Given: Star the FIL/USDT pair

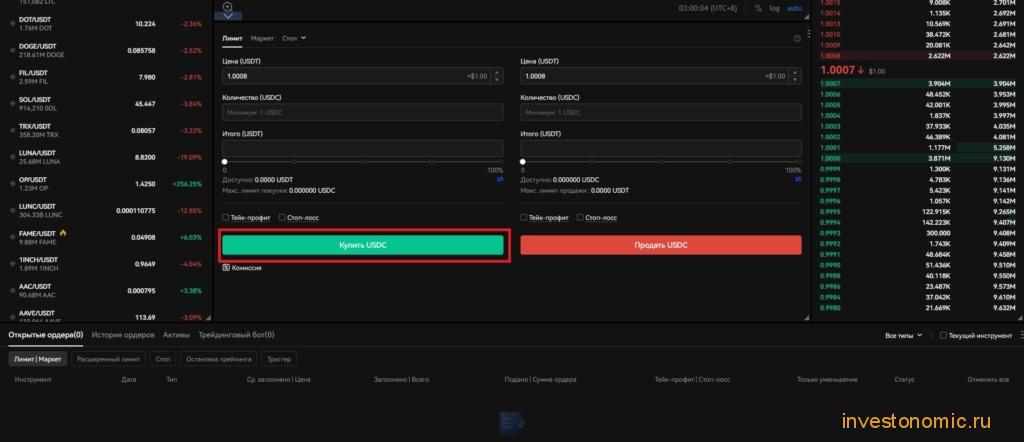Looking at the screenshot, I should [12, 77].
